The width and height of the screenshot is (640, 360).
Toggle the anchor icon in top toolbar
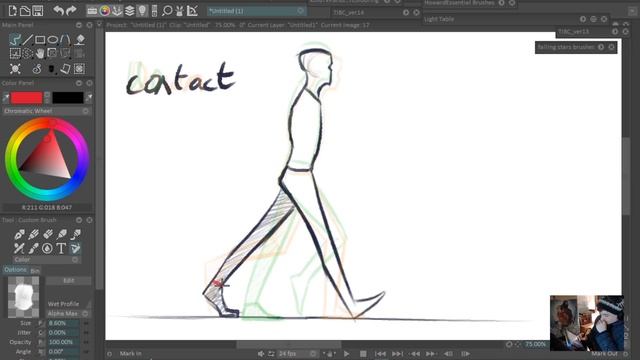point(117,11)
